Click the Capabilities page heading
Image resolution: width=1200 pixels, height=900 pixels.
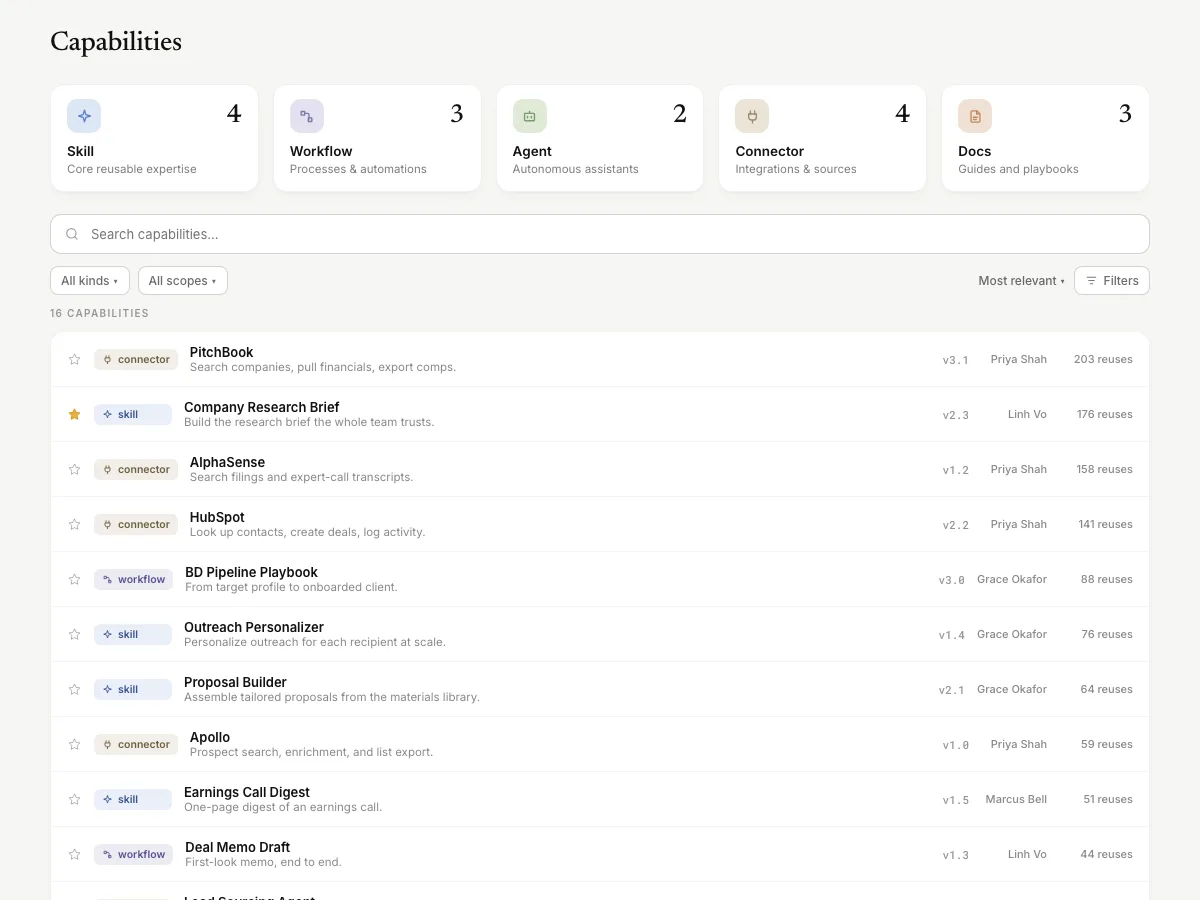pyautogui.click(x=116, y=42)
